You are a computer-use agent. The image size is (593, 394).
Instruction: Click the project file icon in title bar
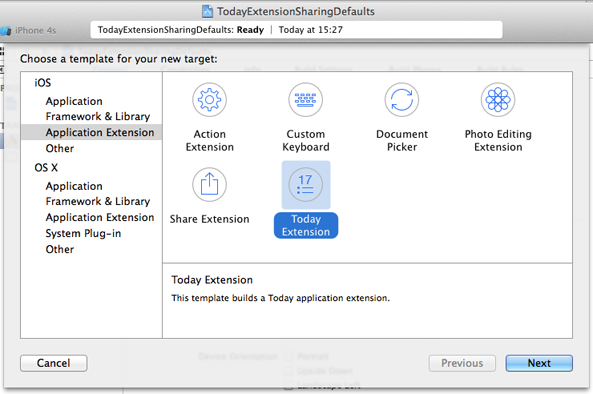[x=207, y=11]
